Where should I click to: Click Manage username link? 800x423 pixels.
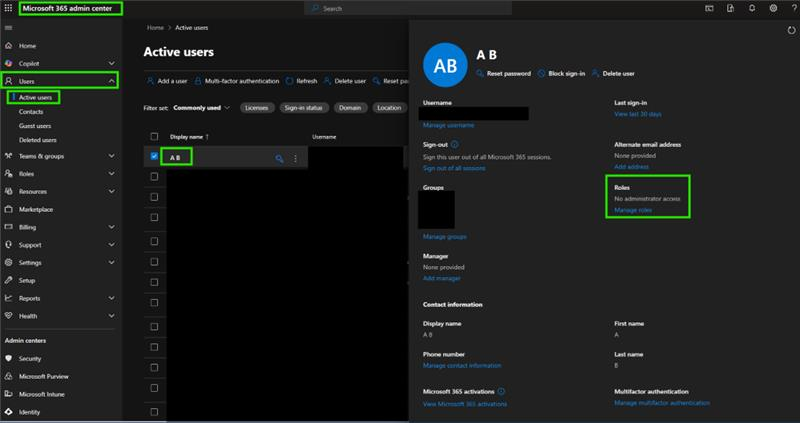(x=448, y=125)
